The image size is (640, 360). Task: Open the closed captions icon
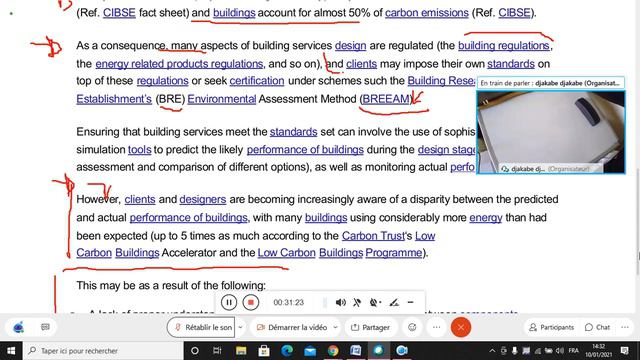tap(45, 327)
